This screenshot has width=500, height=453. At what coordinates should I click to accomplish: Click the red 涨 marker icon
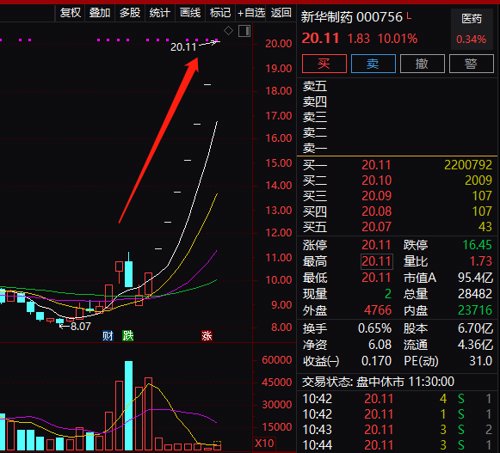point(207,336)
